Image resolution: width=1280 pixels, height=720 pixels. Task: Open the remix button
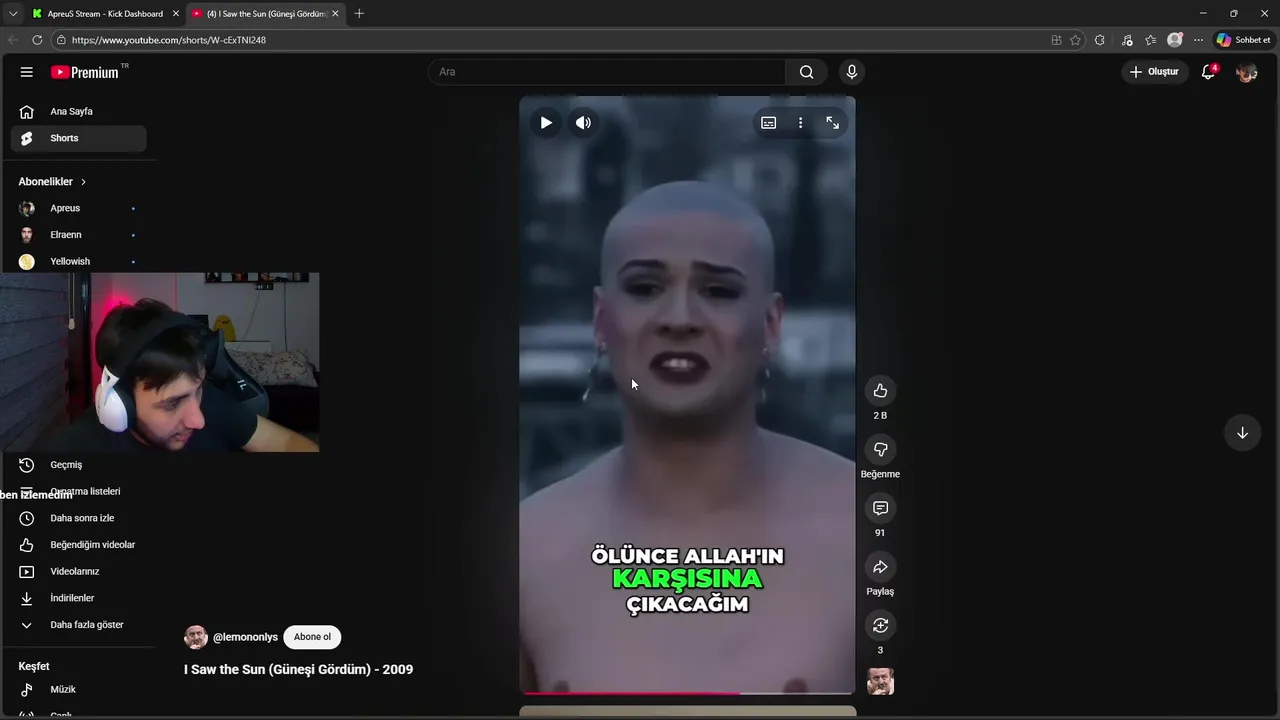[880, 626]
